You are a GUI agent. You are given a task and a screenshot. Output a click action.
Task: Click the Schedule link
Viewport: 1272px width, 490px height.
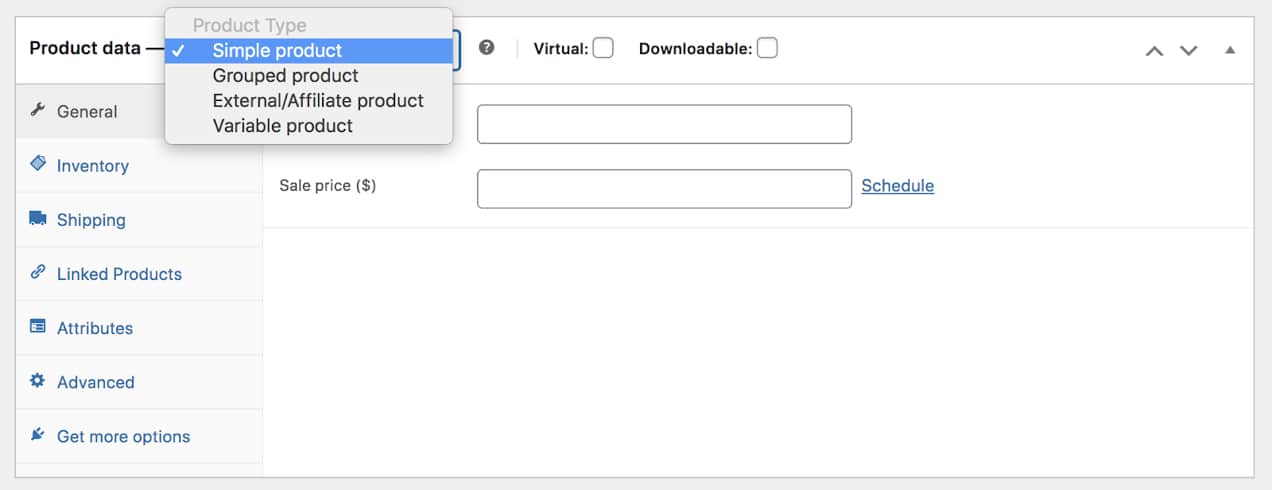[x=897, y=185]
